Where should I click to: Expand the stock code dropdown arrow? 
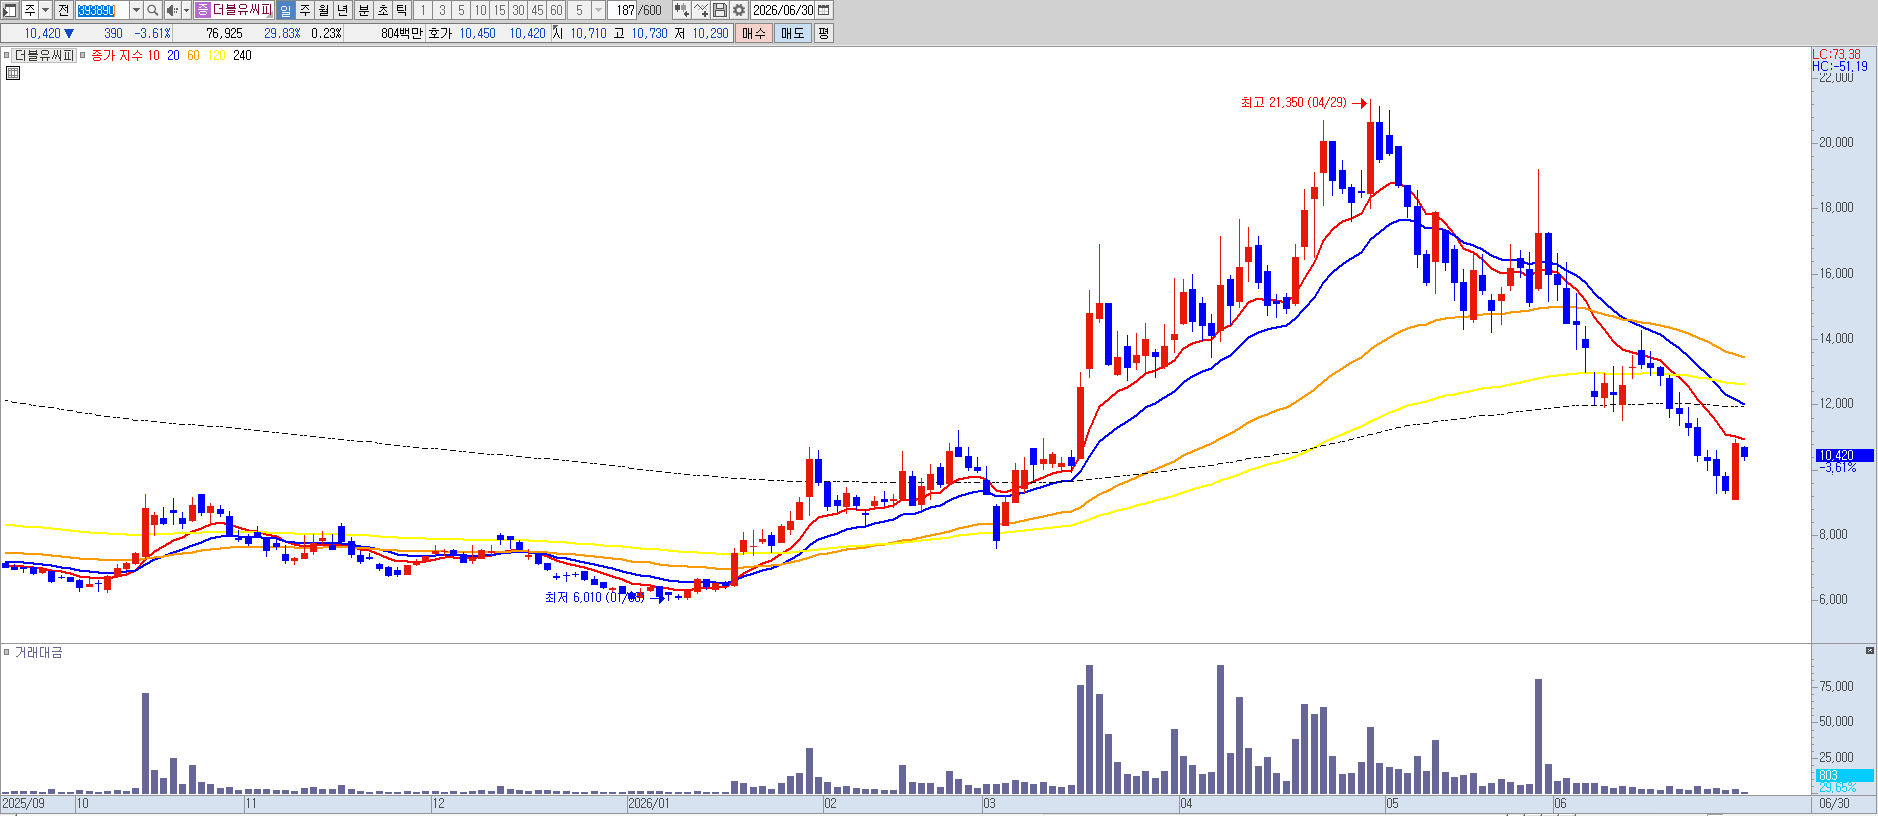click(136, 10)
